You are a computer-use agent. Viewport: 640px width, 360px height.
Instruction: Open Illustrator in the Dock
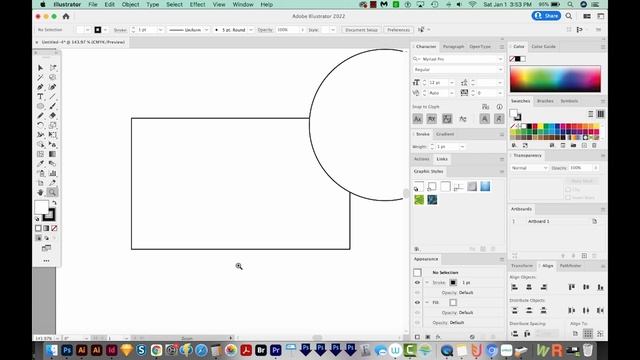click(x=82, y=350)
